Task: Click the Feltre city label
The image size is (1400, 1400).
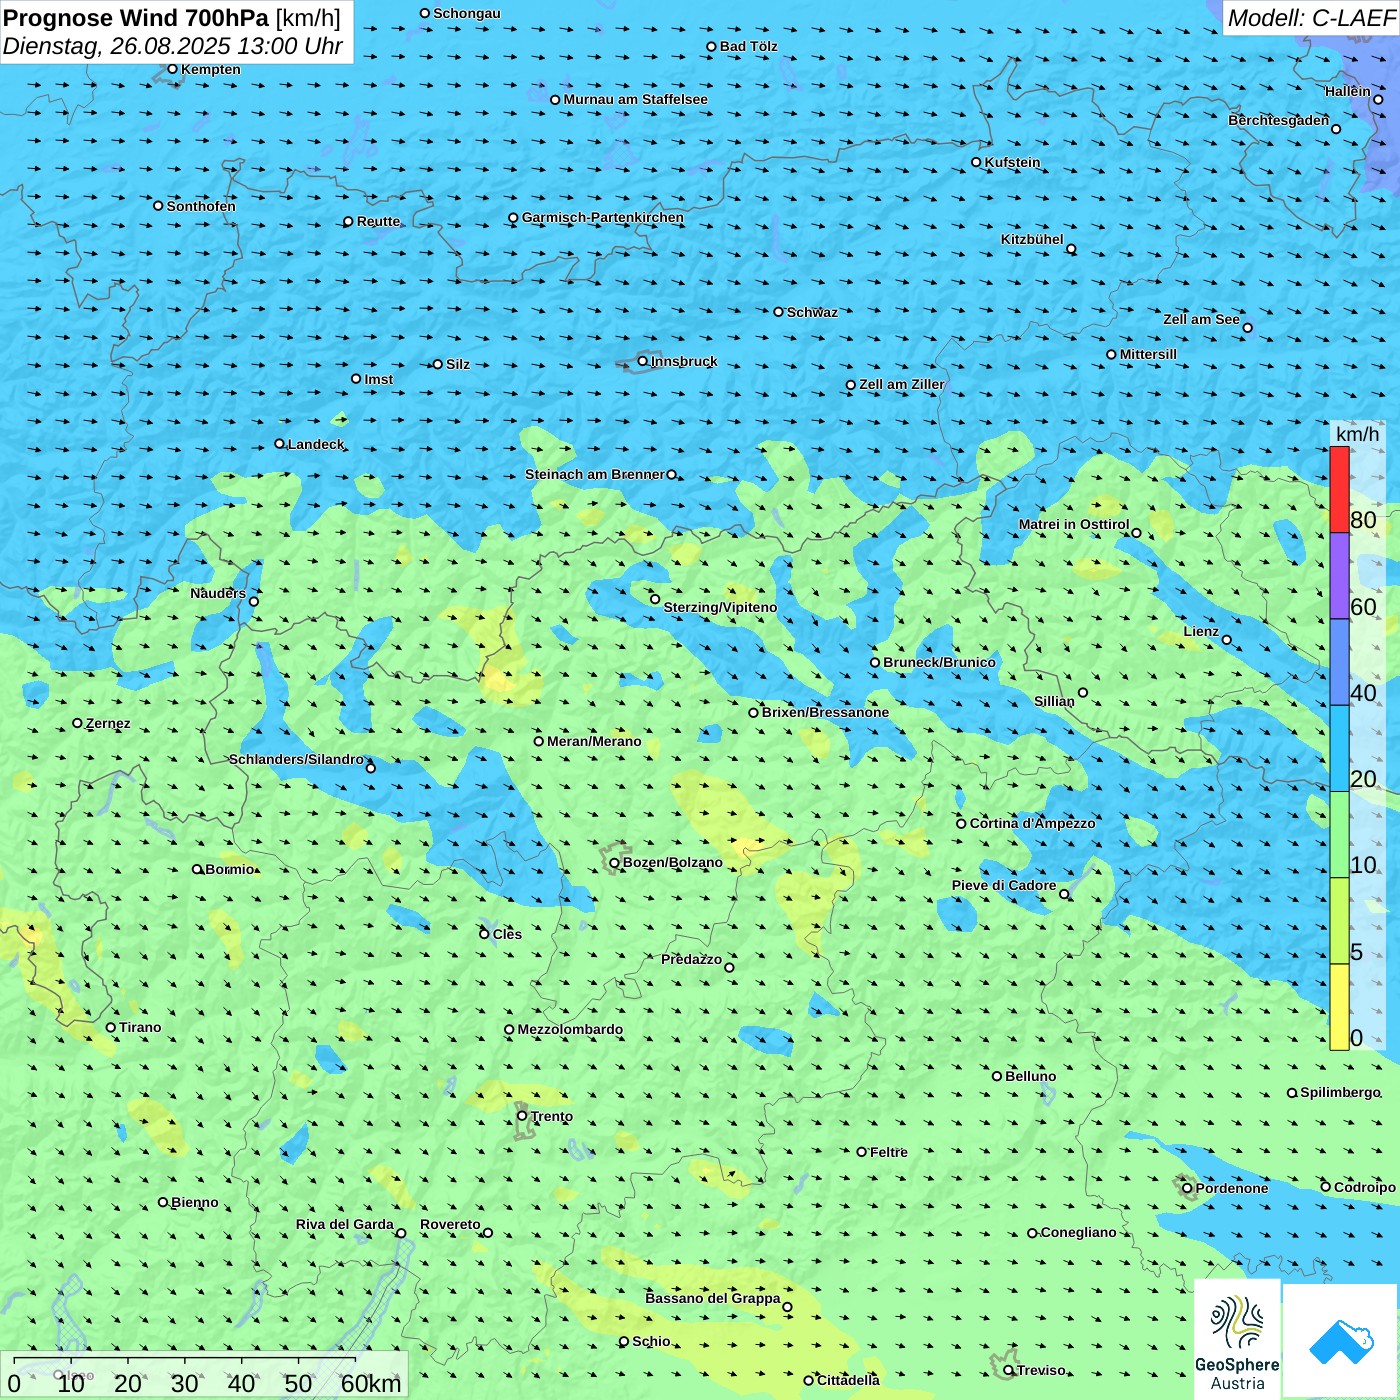Action: pos(889,1152)
